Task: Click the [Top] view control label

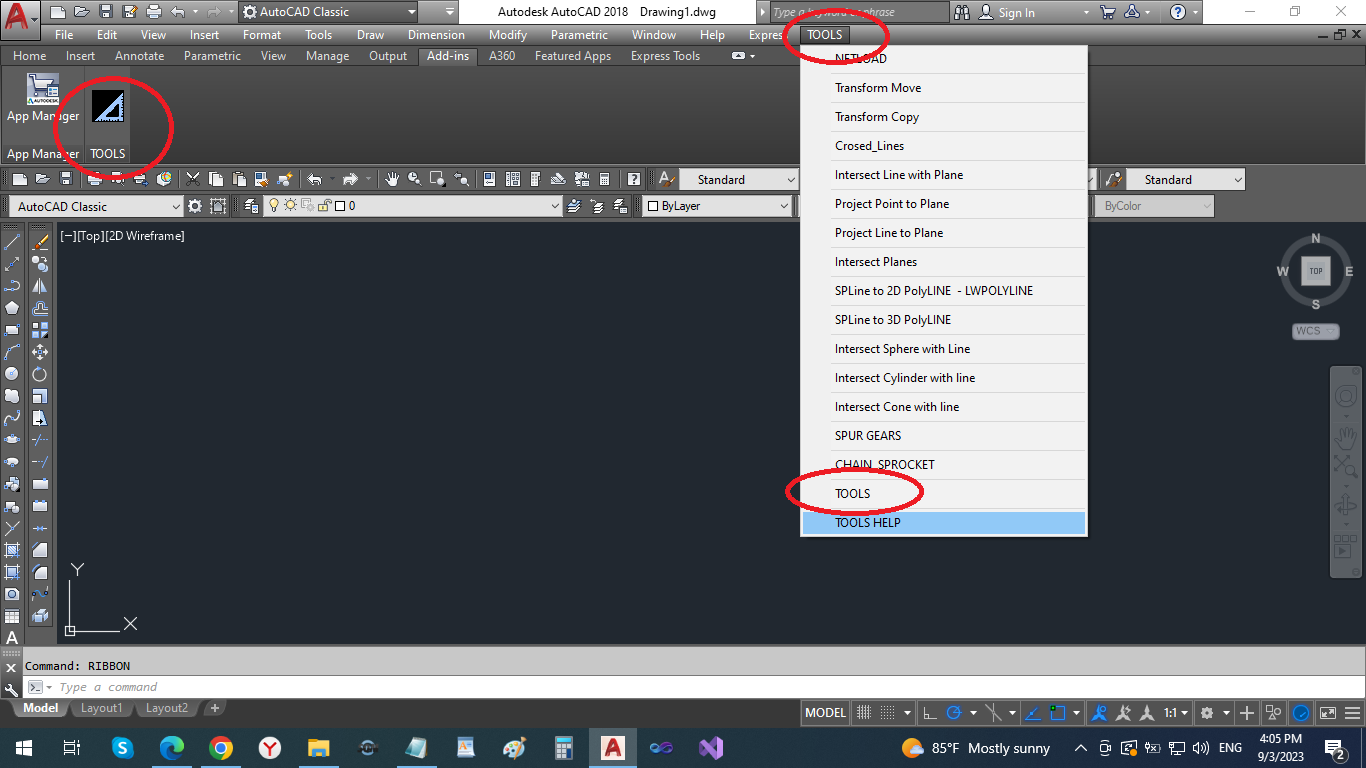Action: (x=90, y=236)
